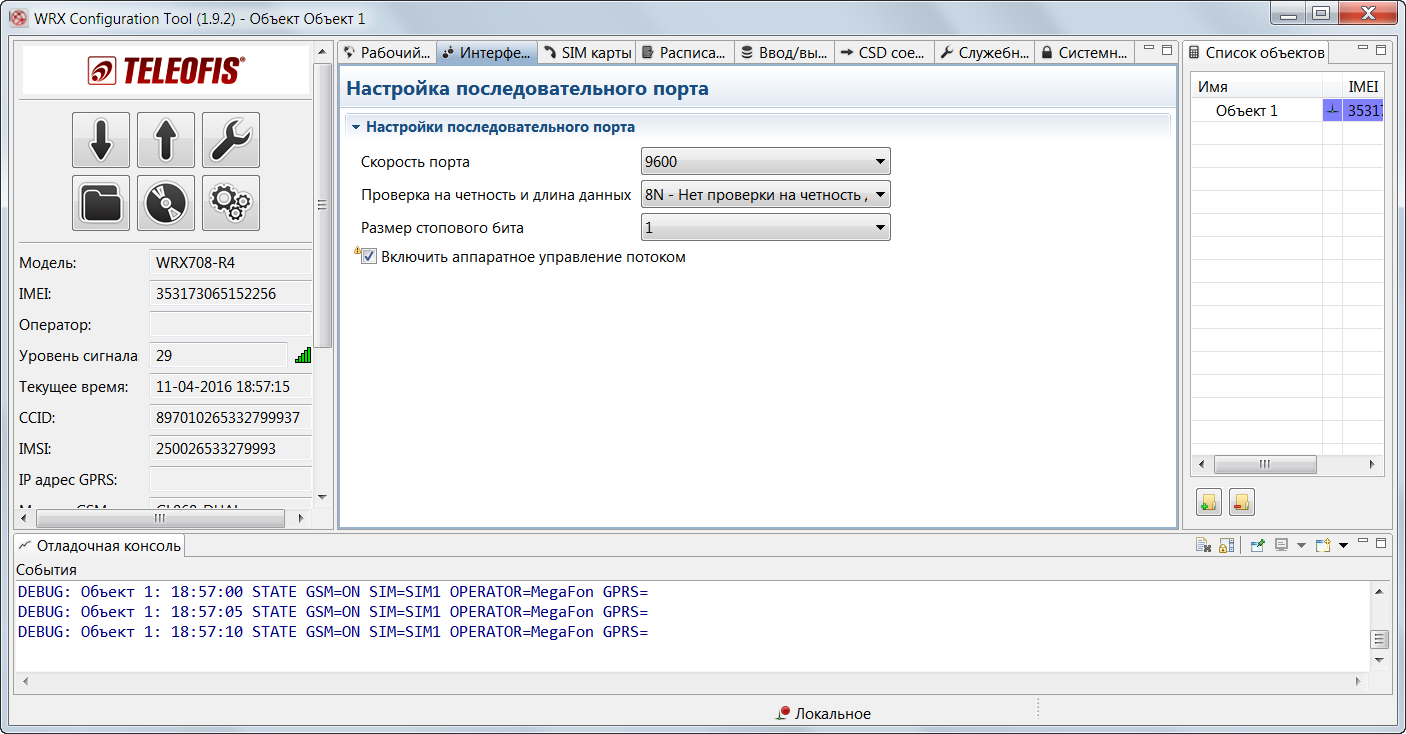Click the lock scroll icon in debug console toolbar
Screen dimensions: 1406x734
(1224, 546)
